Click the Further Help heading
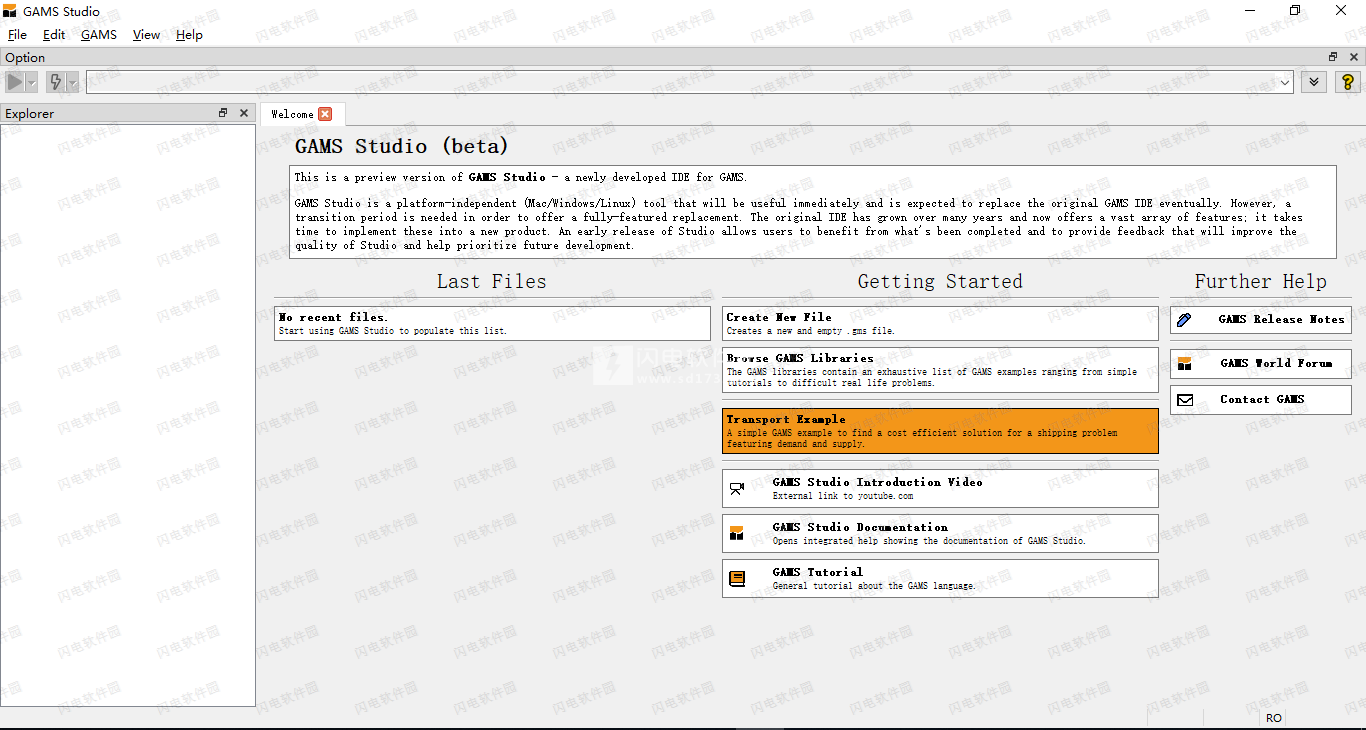The height and width of the screenshot is (730, 1366). pyautogui.click(x=1261, y=282)
